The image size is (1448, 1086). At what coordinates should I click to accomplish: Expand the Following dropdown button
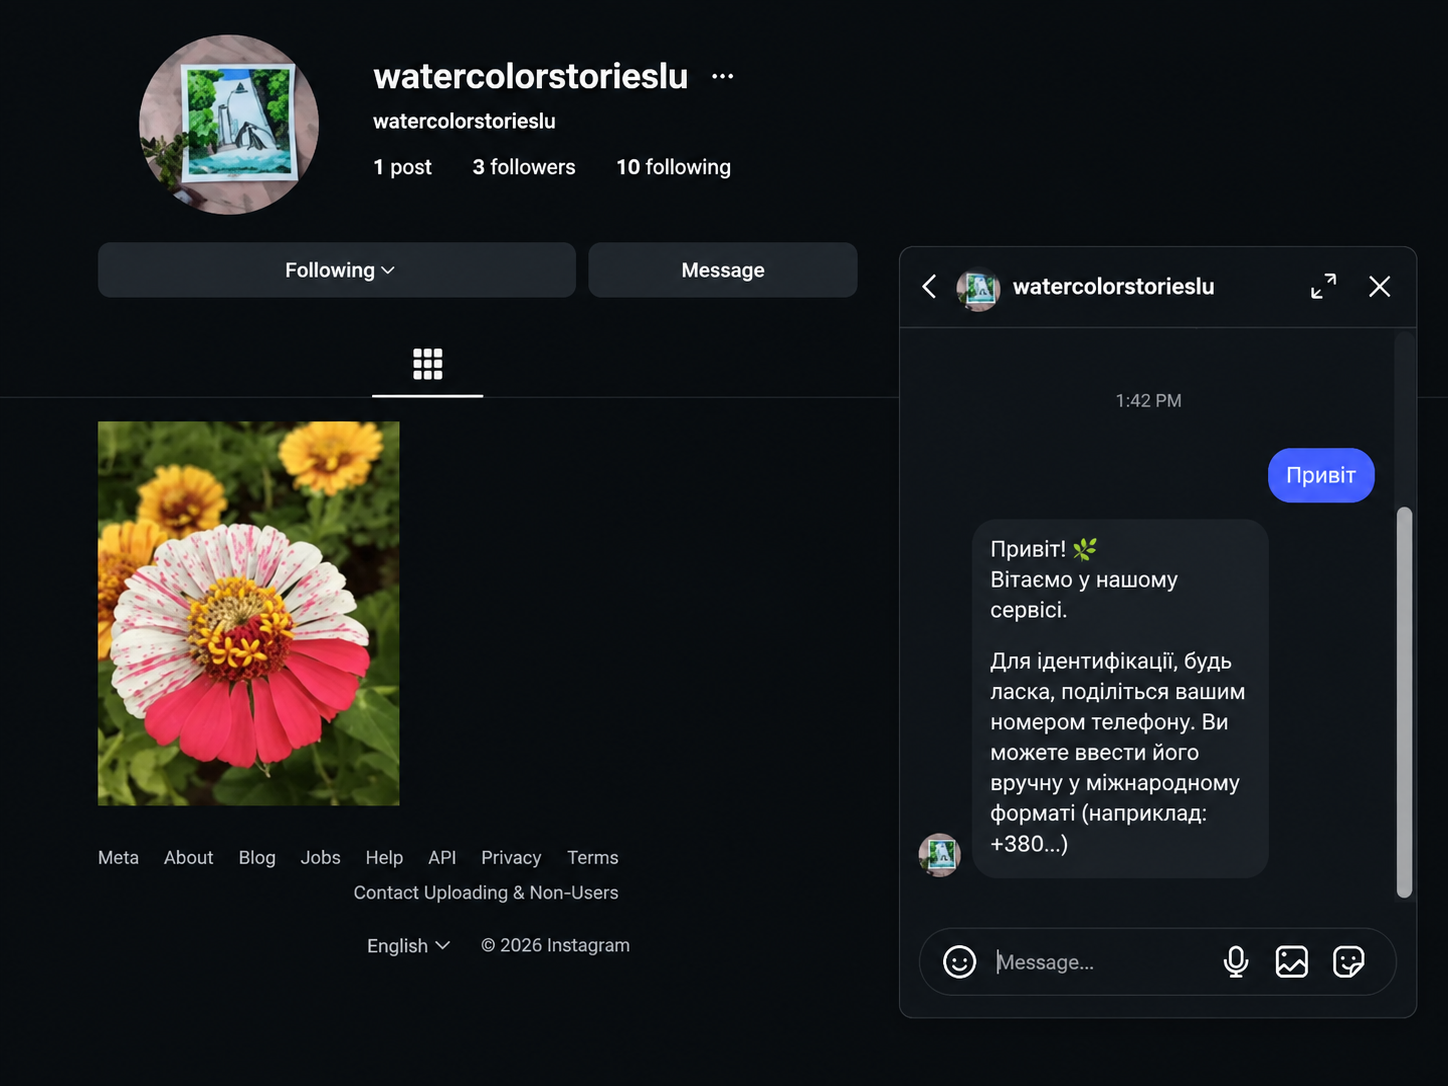tap(337, 270)
